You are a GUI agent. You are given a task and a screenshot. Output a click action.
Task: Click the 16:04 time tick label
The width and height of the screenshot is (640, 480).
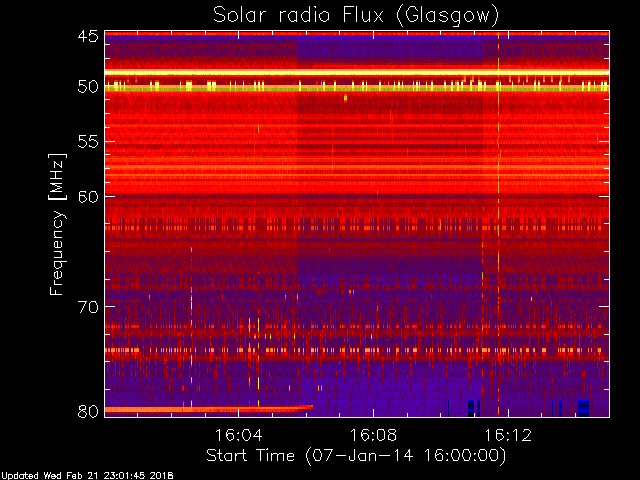238,435
